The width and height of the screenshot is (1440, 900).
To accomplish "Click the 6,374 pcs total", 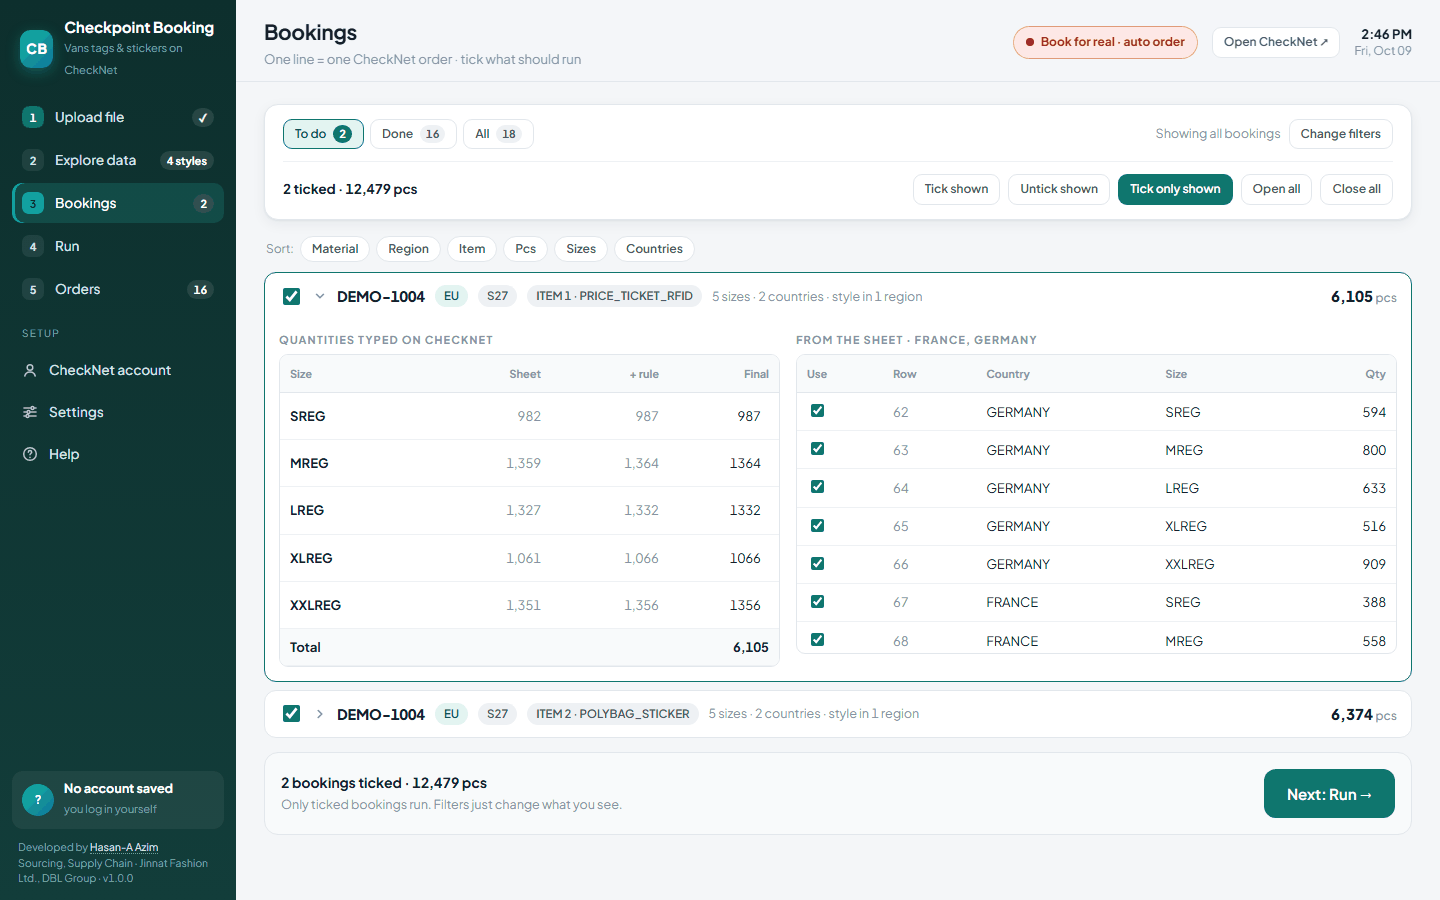I will (1363, 715).
